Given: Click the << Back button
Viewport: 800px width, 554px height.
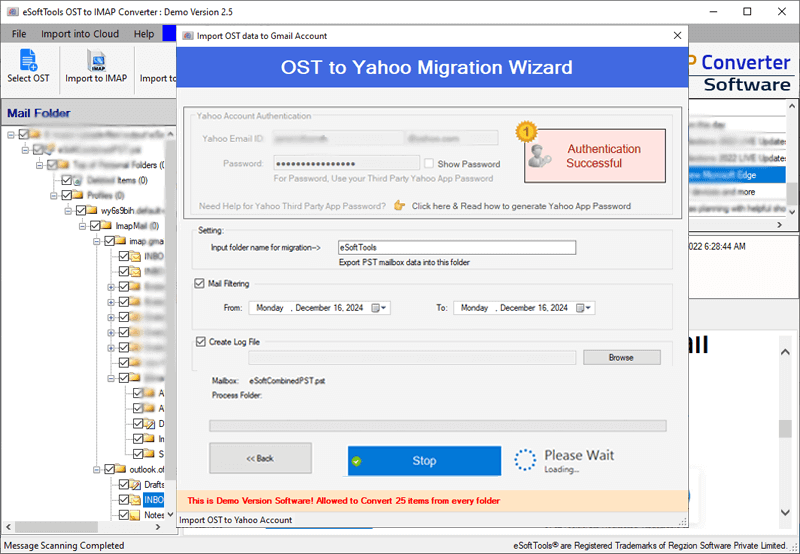Looking at the screenshot, I should [260, 458].
